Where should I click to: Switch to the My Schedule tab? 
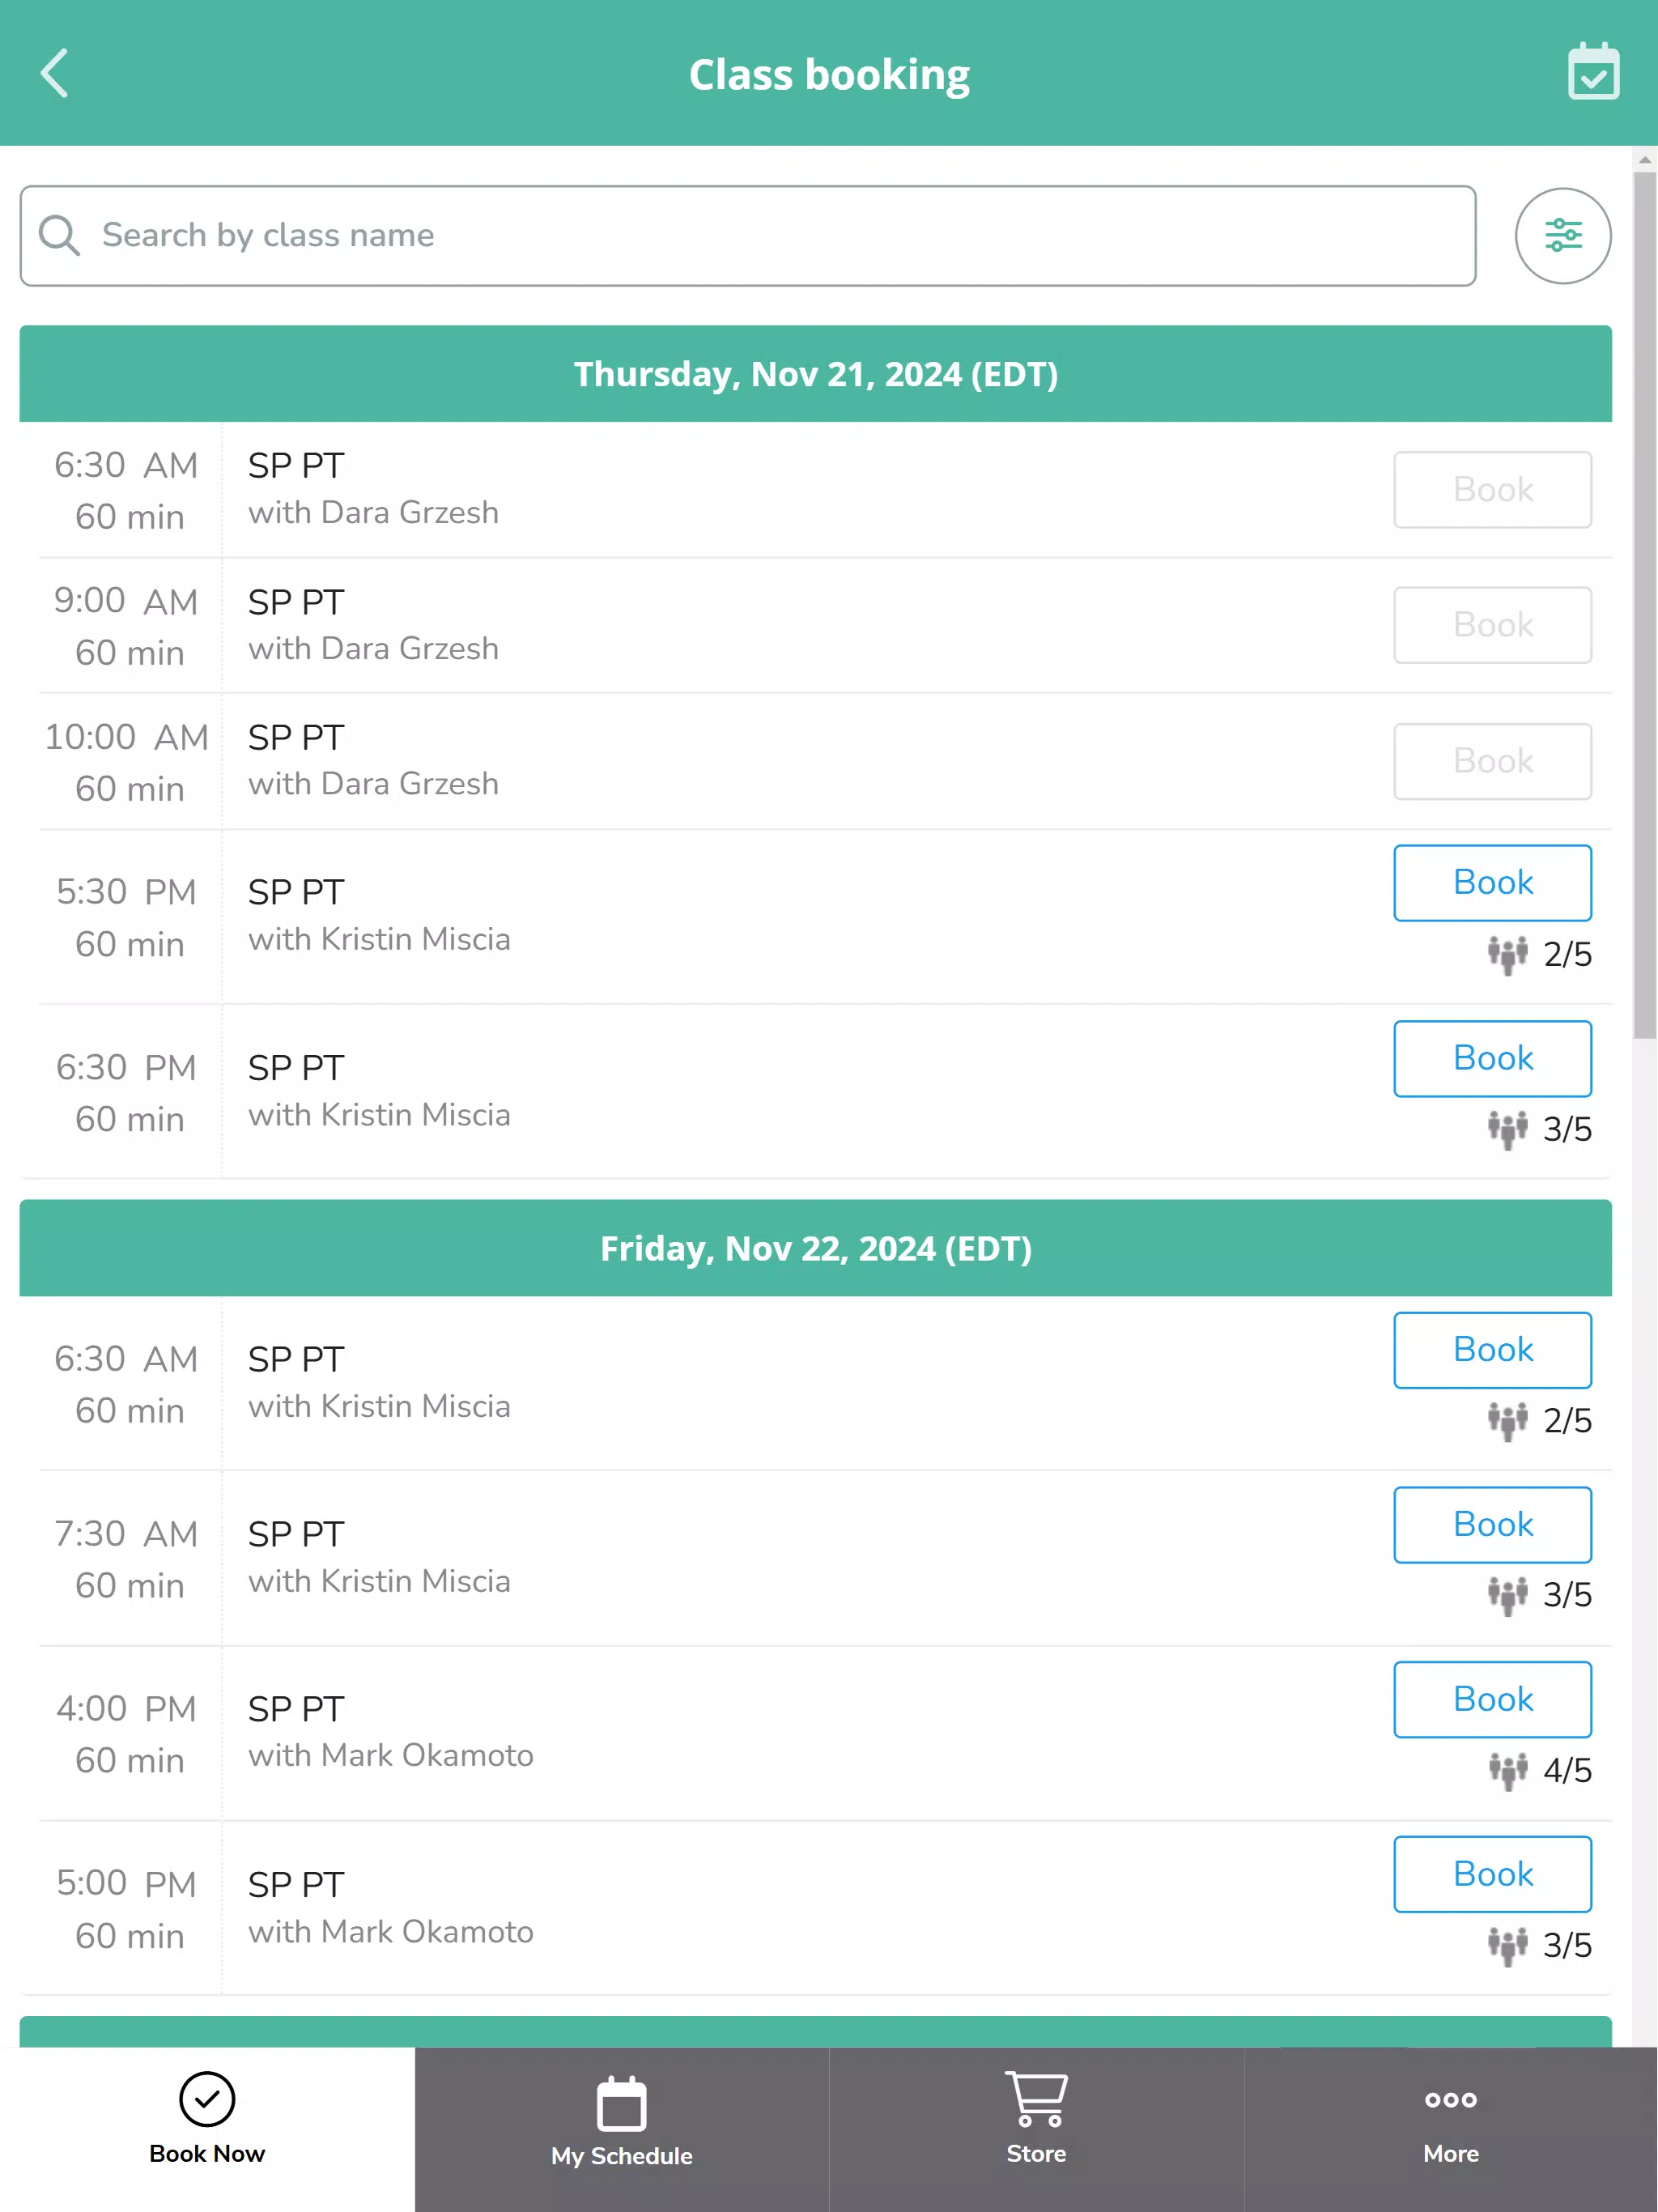[x=622, y=2129]
